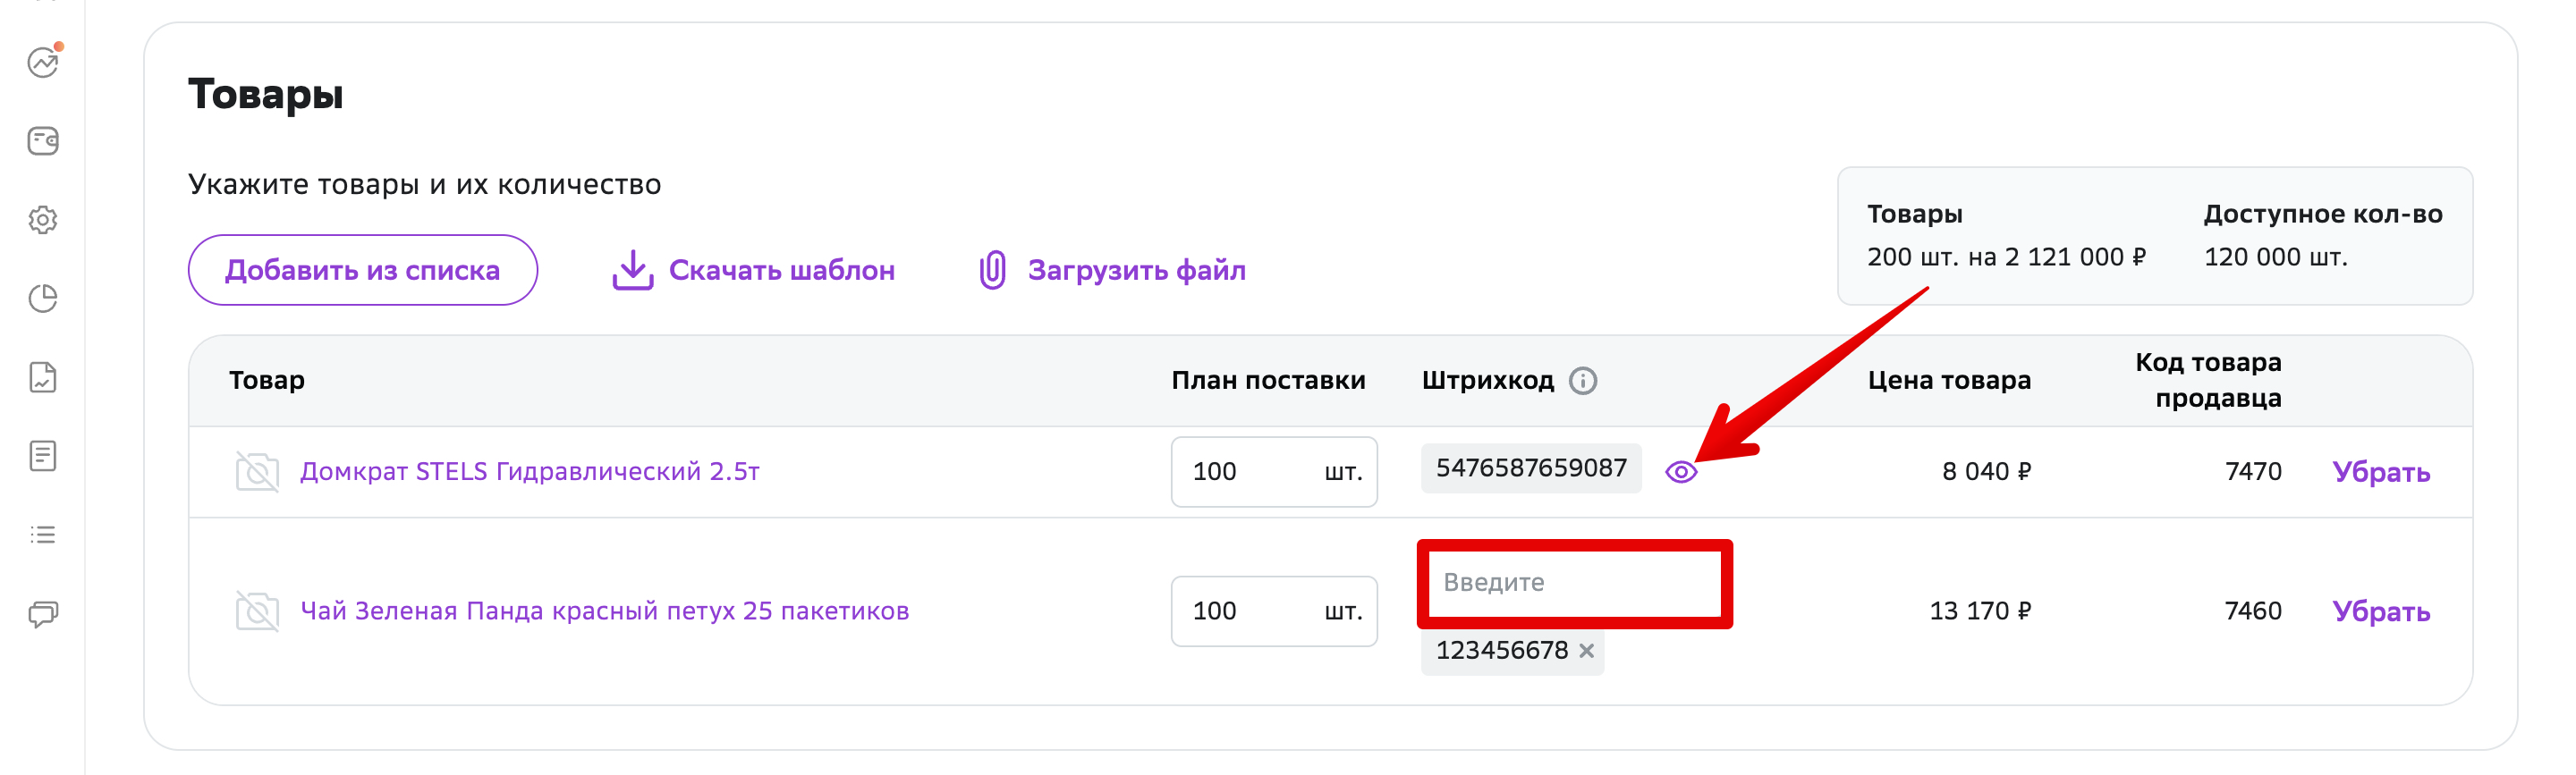Click the price 8 040 ₽
The width and height of the screenshot is (2576, 775).
(x=1986, y=471)
